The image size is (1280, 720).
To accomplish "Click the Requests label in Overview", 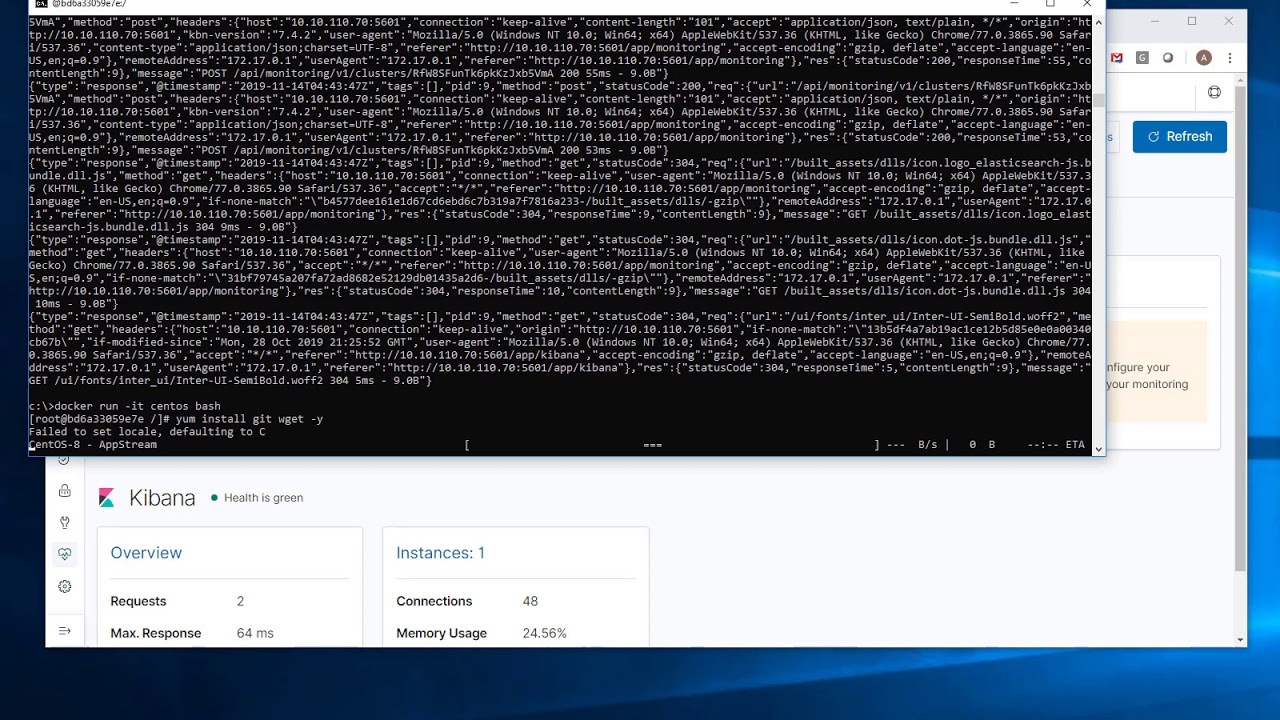I will 138,601.
